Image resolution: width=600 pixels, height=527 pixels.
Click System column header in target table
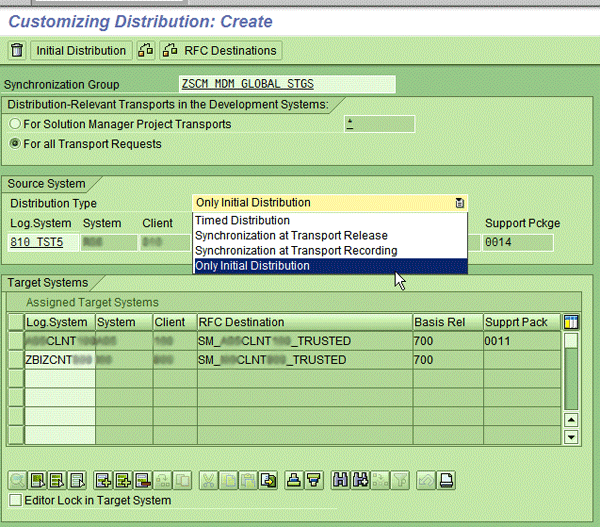[x=124, y=322]
